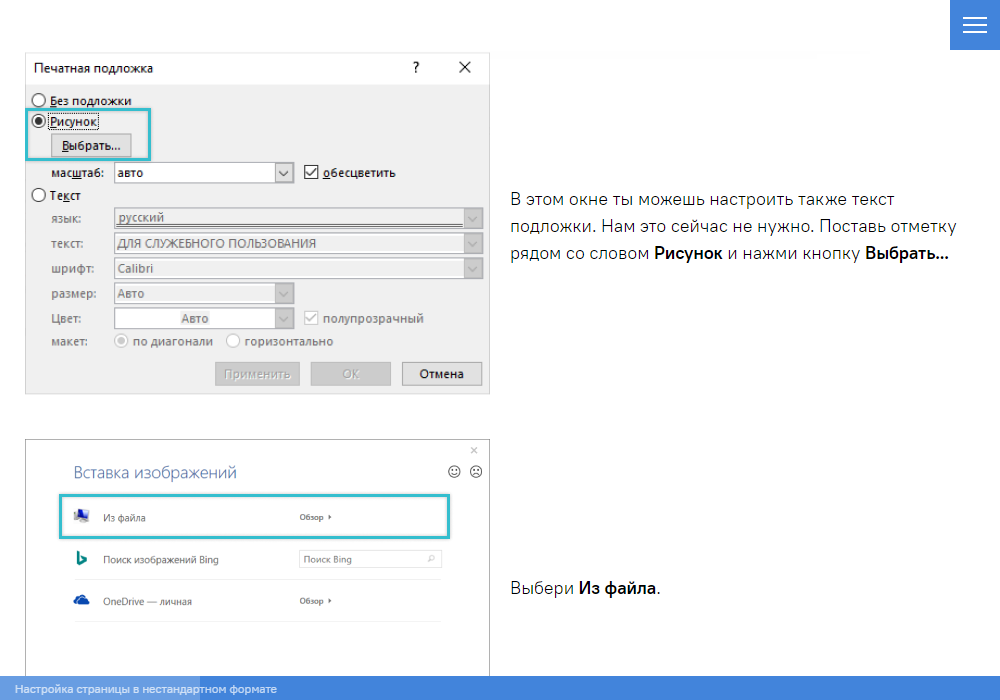Viewport: 1000px width, 700px height.
Task: Select the Рисунок radio button
Action: point(39,121)
